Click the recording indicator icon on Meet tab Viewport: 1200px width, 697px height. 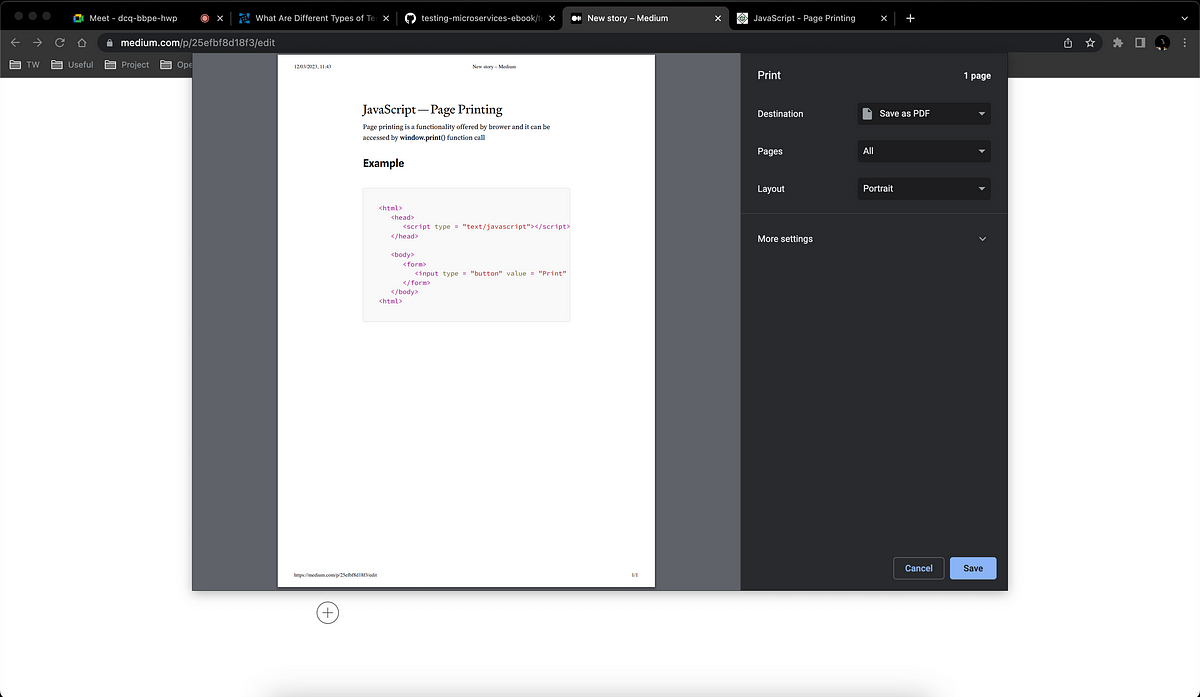tap(205, 18)
